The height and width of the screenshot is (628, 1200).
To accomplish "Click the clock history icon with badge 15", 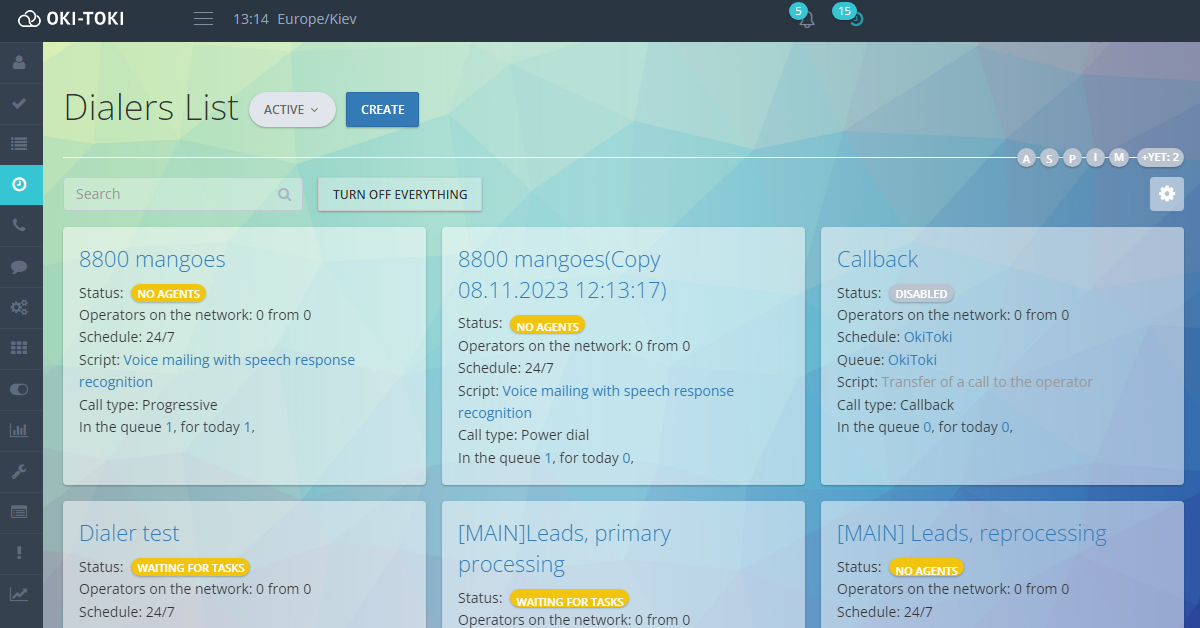I will (855, 19).
